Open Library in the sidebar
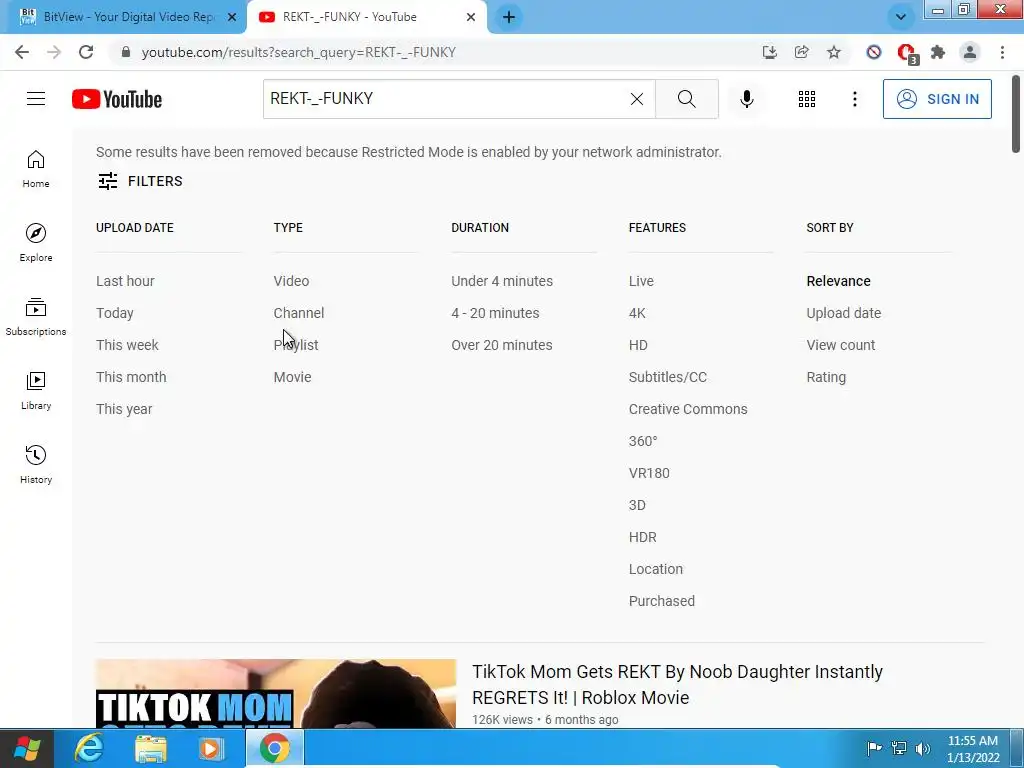Image resolution: width=1024 pixels, height=768 pixels. [x=36, y=391]
